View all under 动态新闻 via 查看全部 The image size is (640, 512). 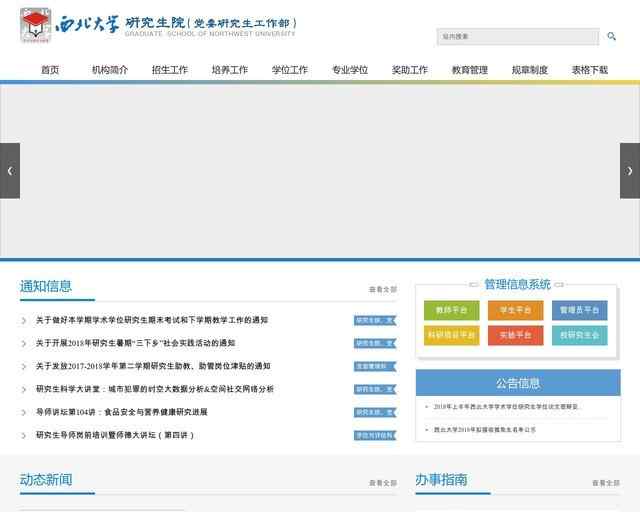click(x=382, y=483)
